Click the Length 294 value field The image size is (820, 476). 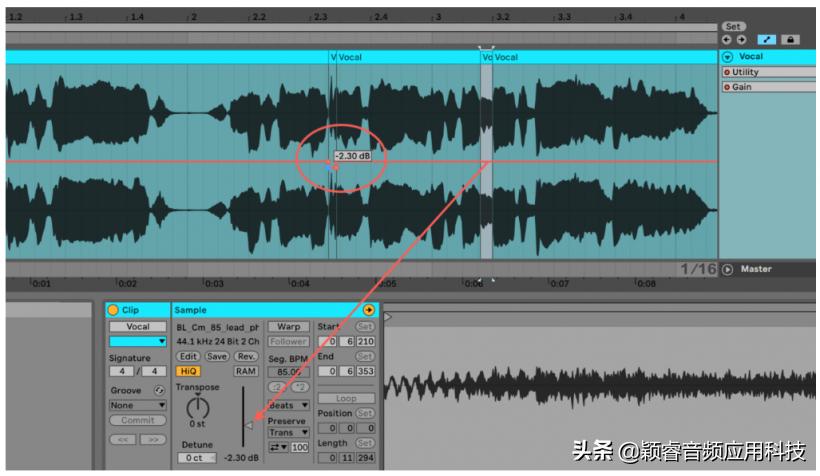pyautogui.click(x=365, y=458)
